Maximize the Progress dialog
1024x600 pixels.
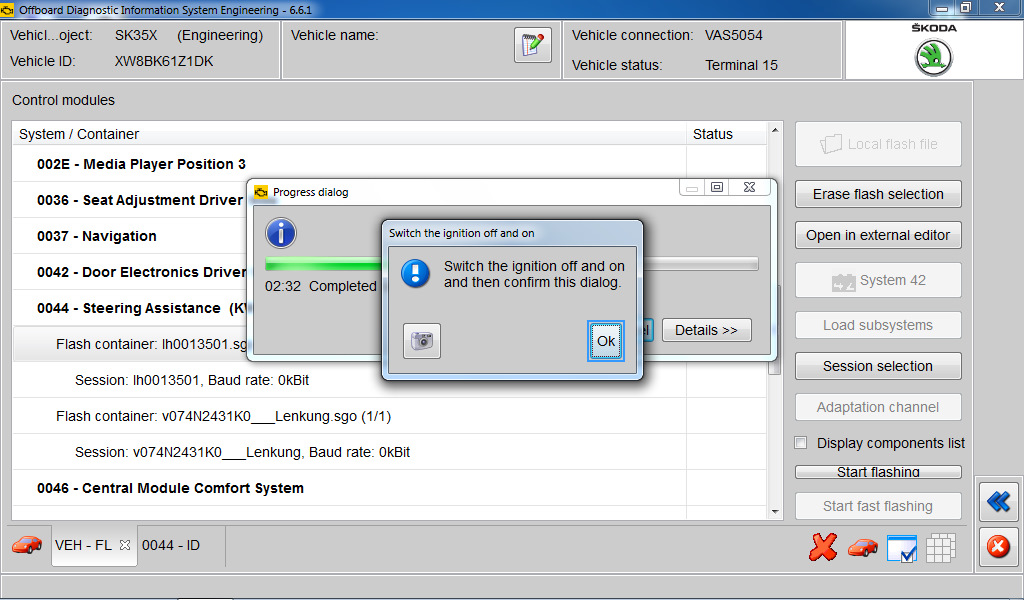click(x=716, y=187)
